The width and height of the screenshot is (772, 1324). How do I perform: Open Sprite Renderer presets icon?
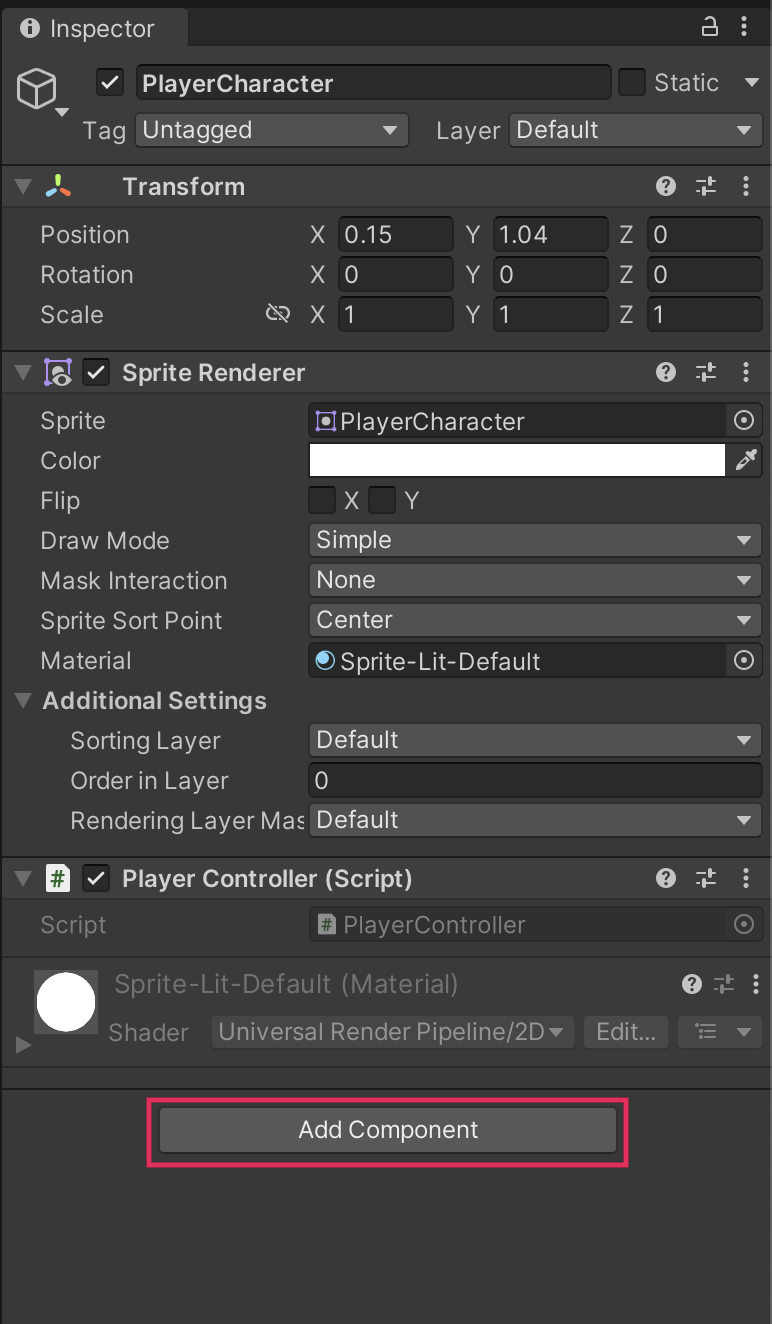[x=706, y=373]
